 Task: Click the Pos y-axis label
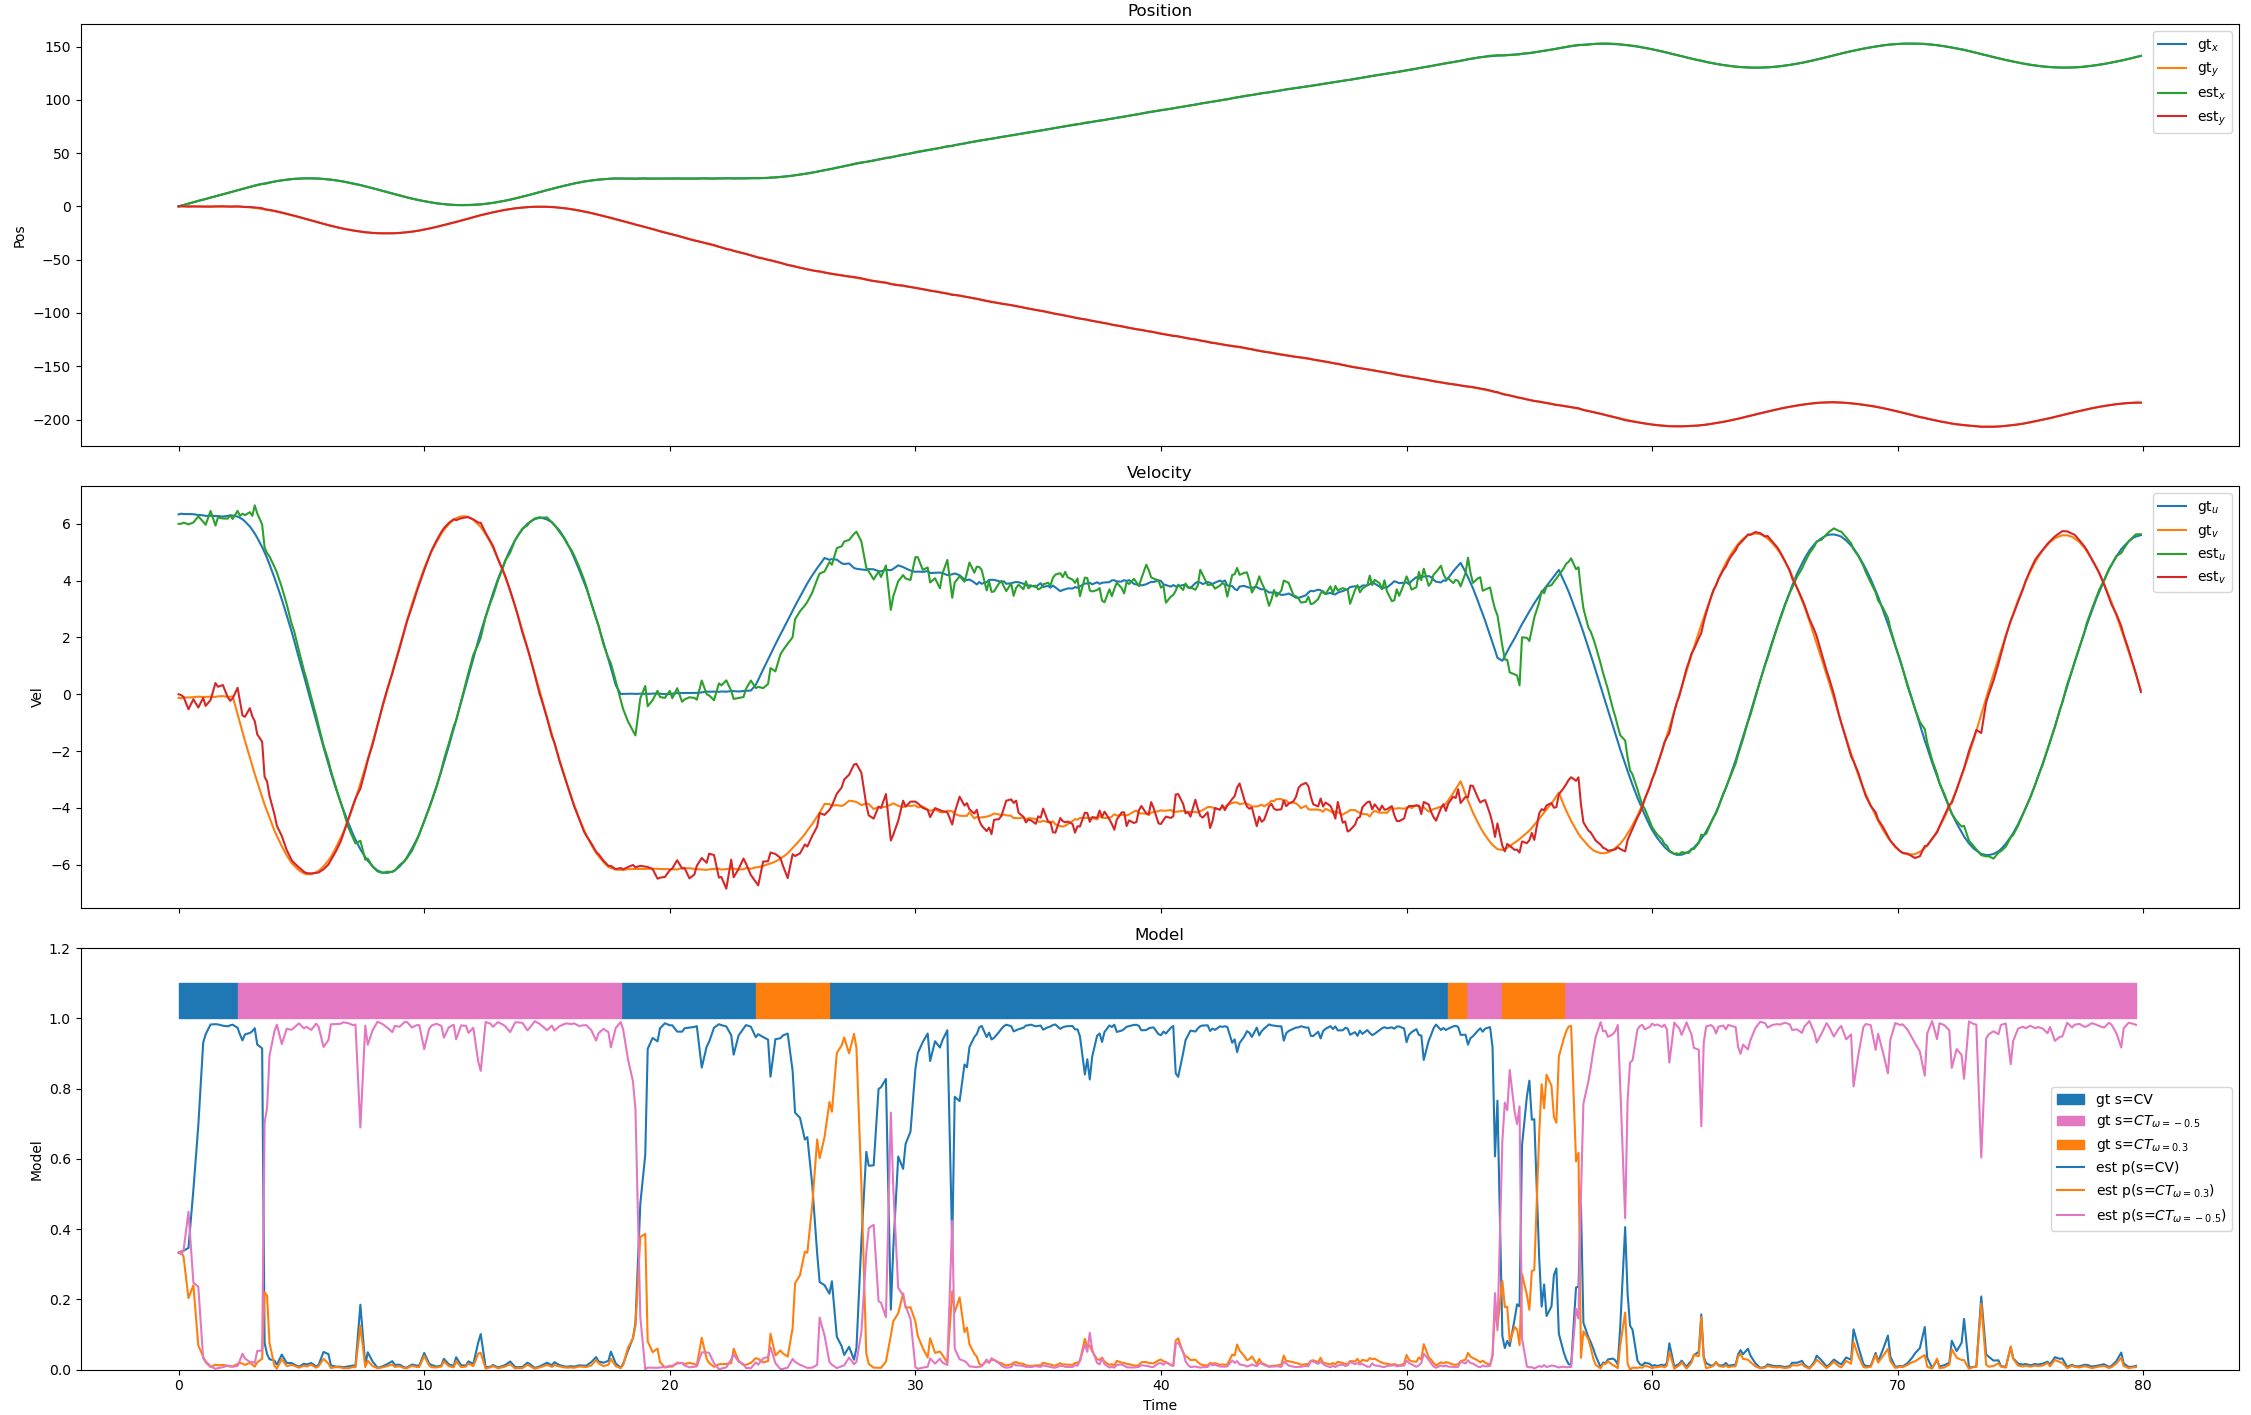click(x=19, y=236)
